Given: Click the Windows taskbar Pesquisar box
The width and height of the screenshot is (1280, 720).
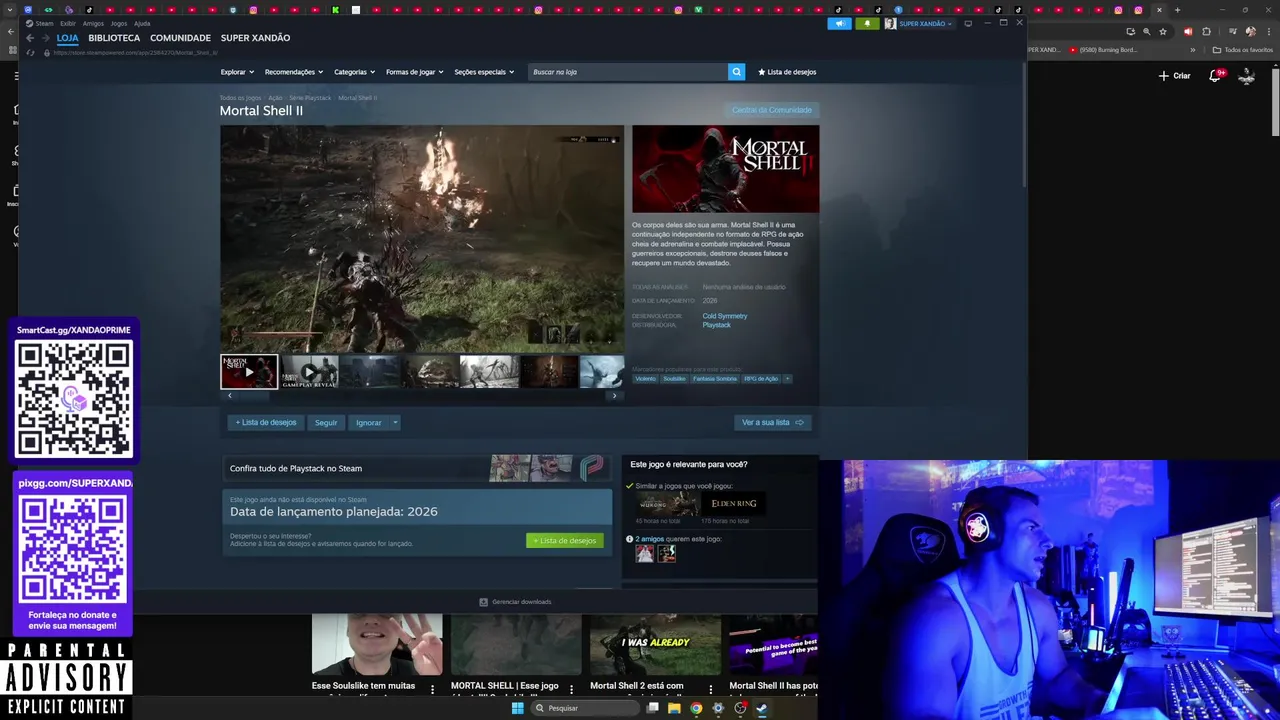Looking at the screenshot, I should (584, 708).
